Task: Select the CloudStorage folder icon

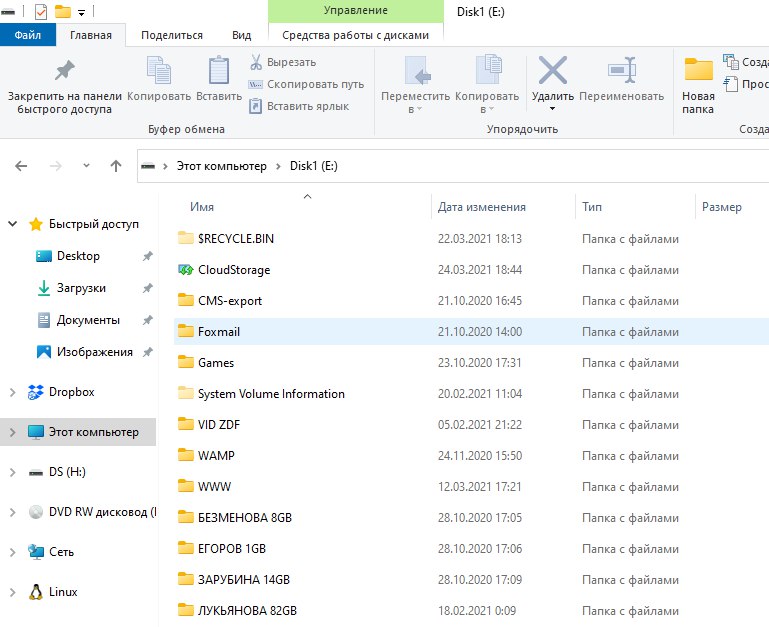Action: coord(186,269)
